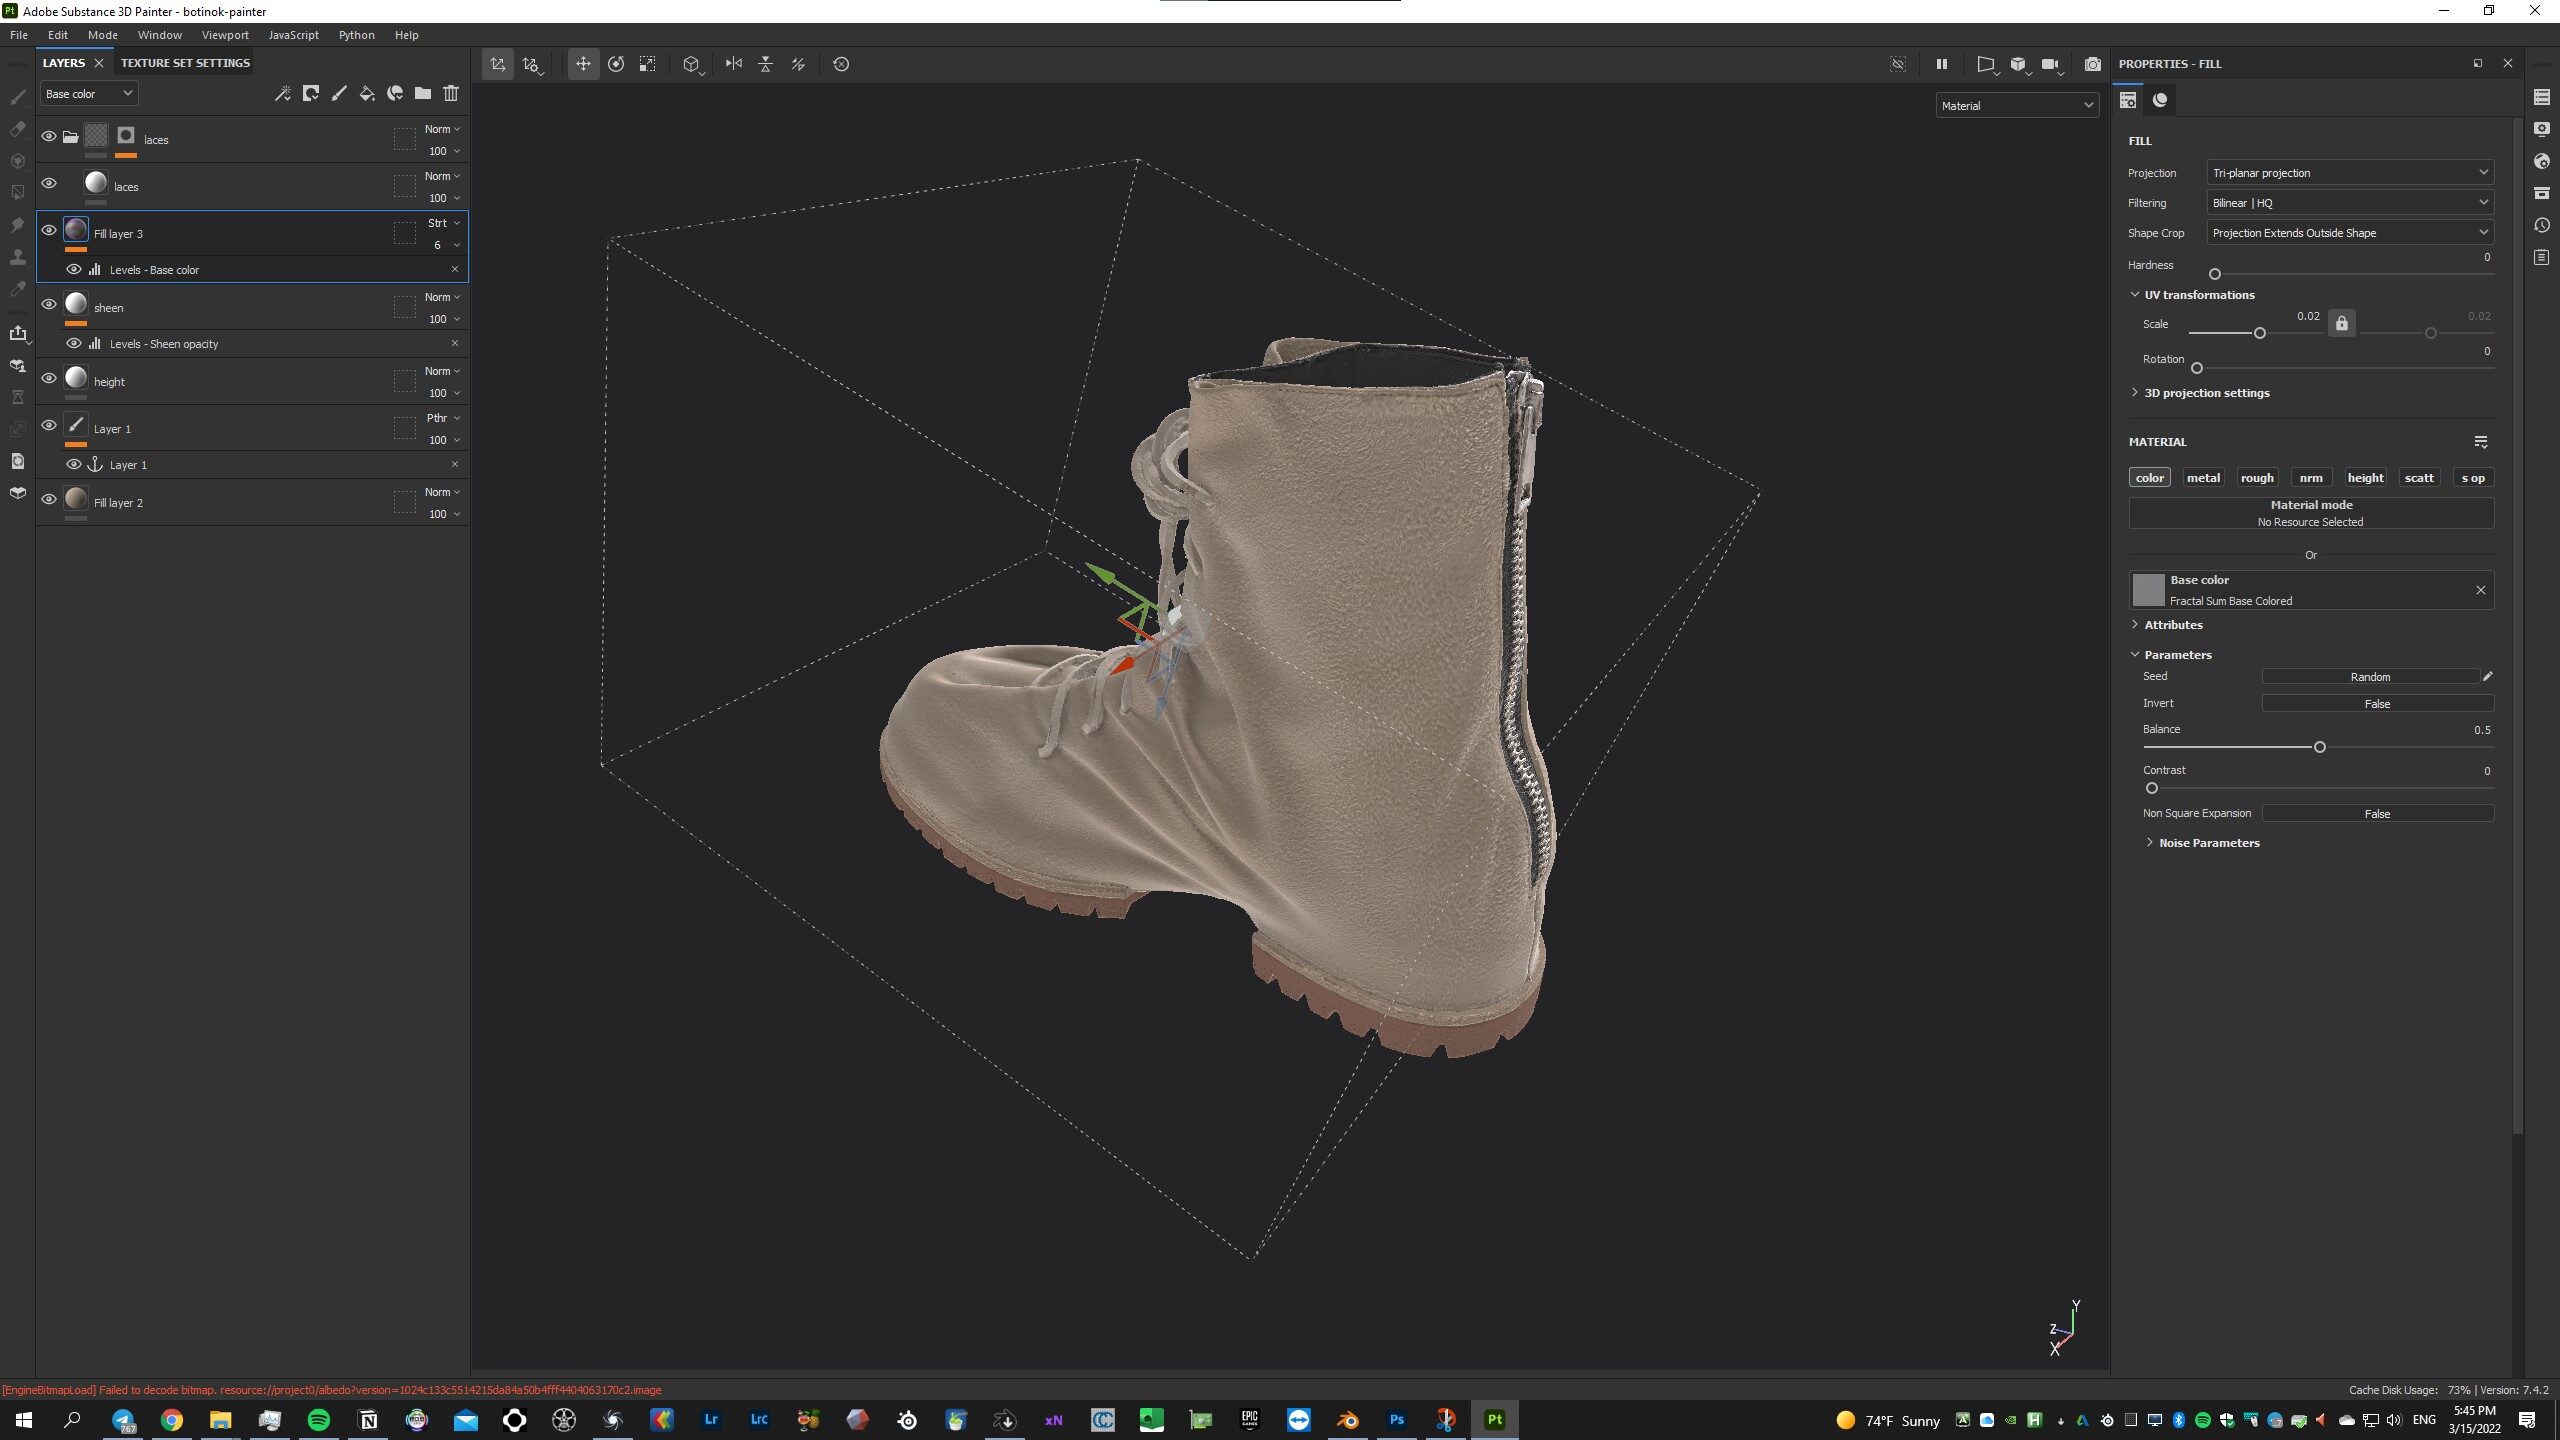Viewport: 2560px width, 1440px height.
Task: Select the Material picker tool
Action: click(x=17, y=289)
